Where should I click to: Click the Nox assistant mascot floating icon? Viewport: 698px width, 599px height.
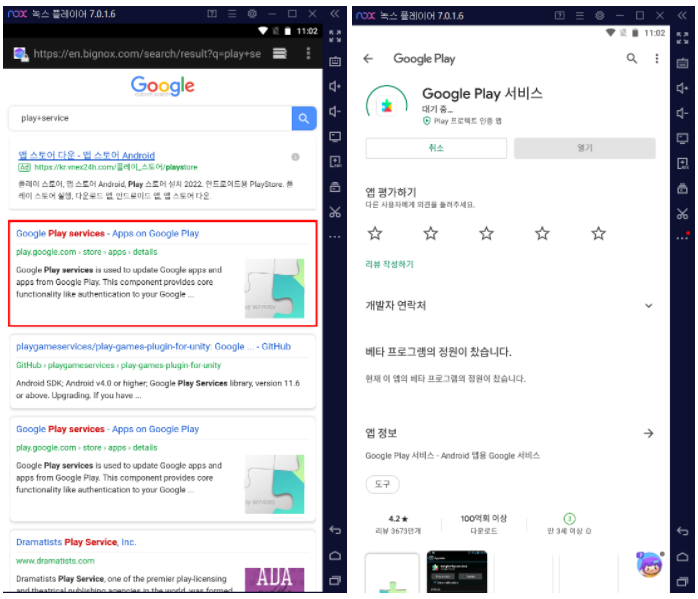coord(649,564)
